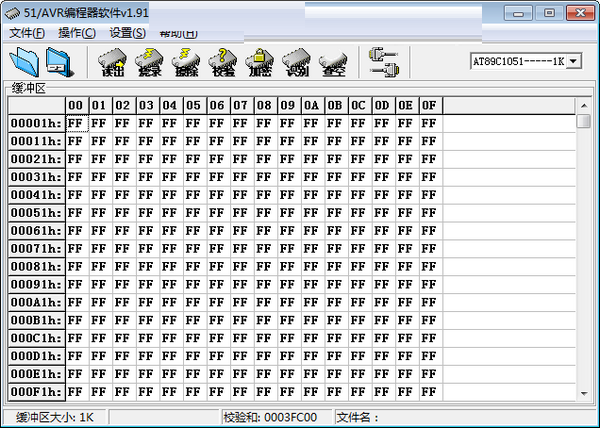Select row header 00071h:
This screenshot has height=428, width=600.
pos(37,249)
